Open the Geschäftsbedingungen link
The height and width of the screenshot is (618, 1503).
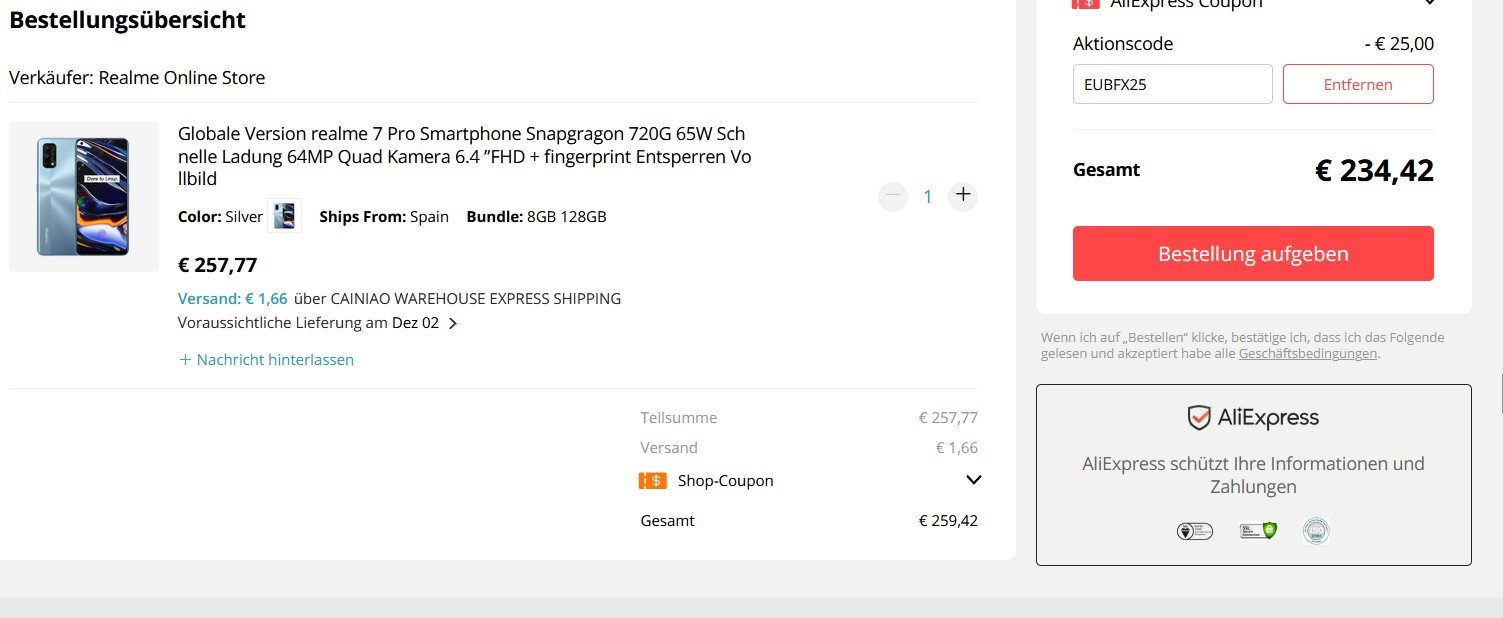pyautogui.click(x=1308, y=354)
